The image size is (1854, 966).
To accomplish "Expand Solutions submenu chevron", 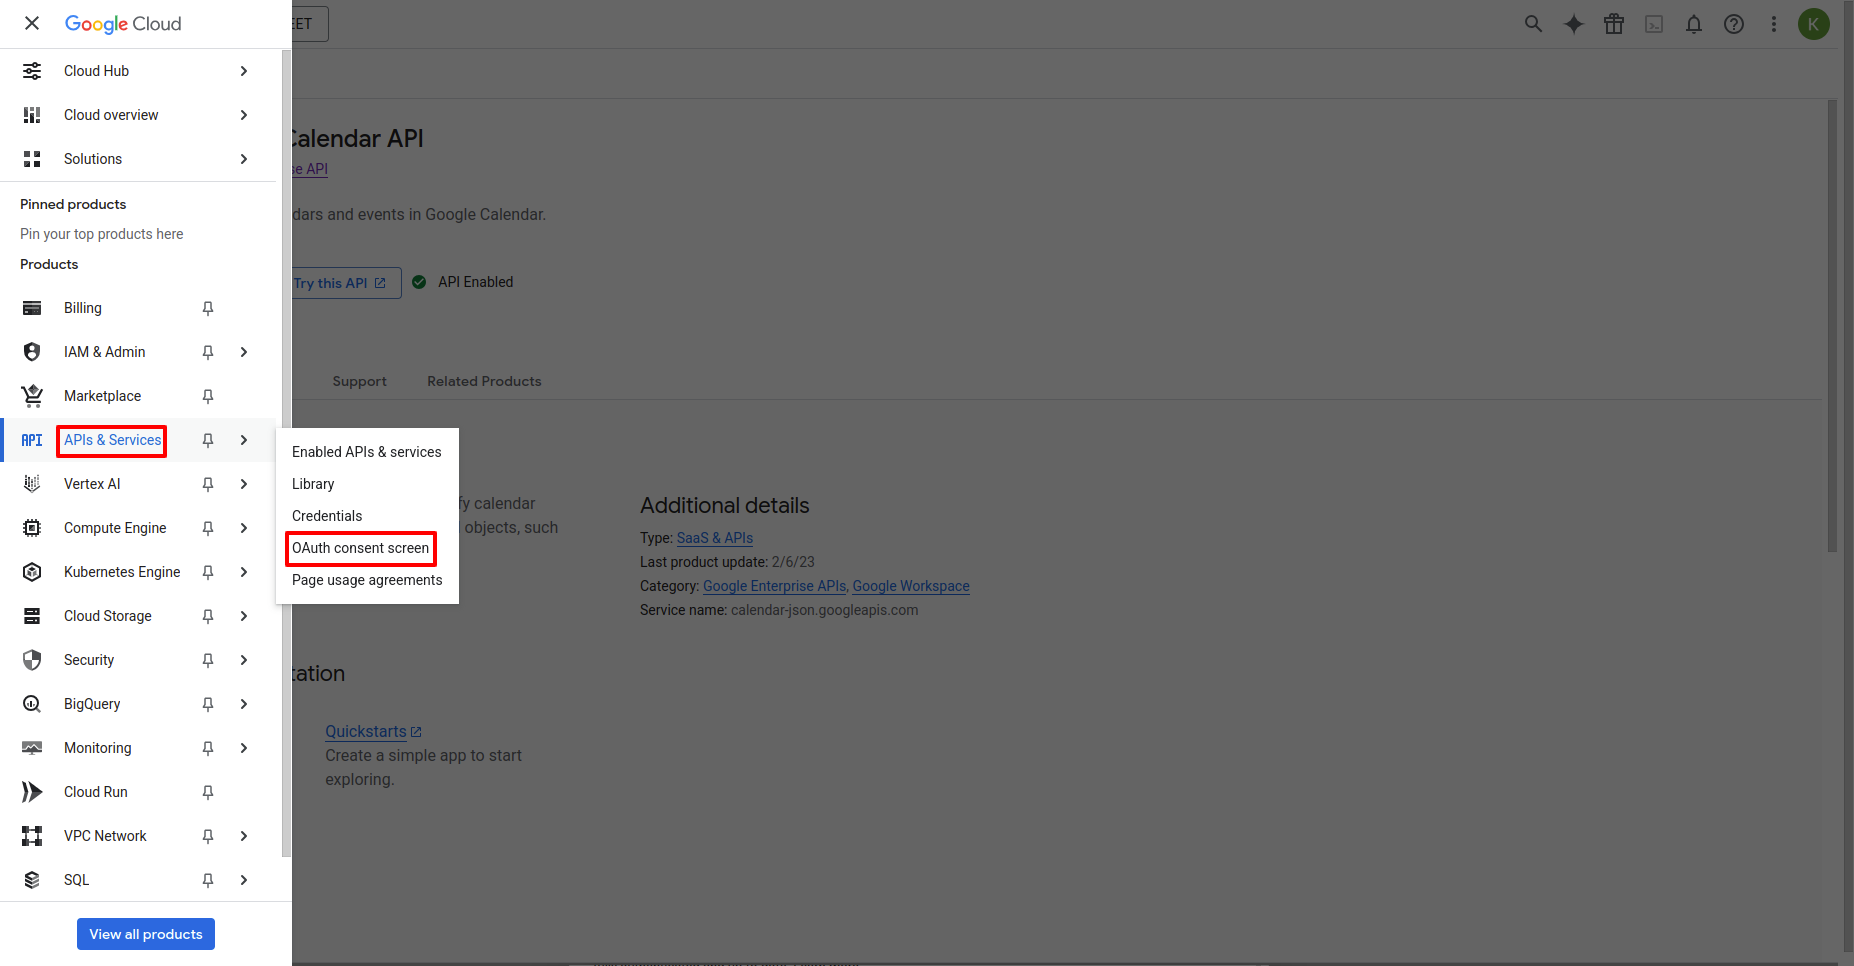I will (x=244, y=159).
